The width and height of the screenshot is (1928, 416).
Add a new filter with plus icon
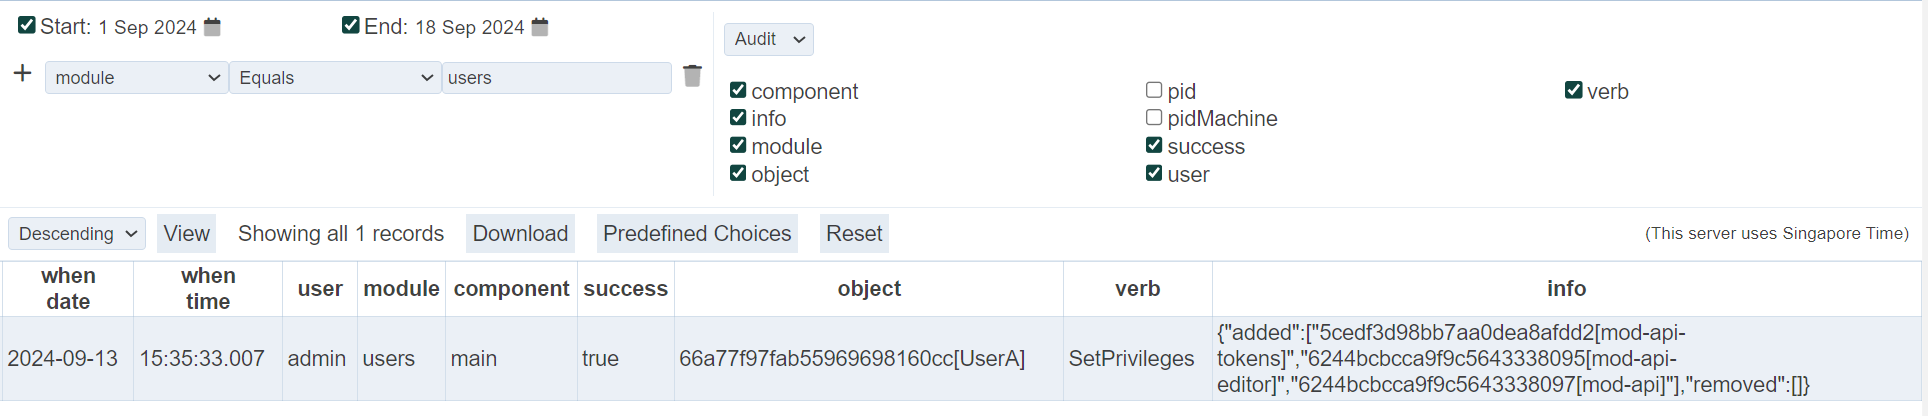pyautogui.click(x=22, y=74)
